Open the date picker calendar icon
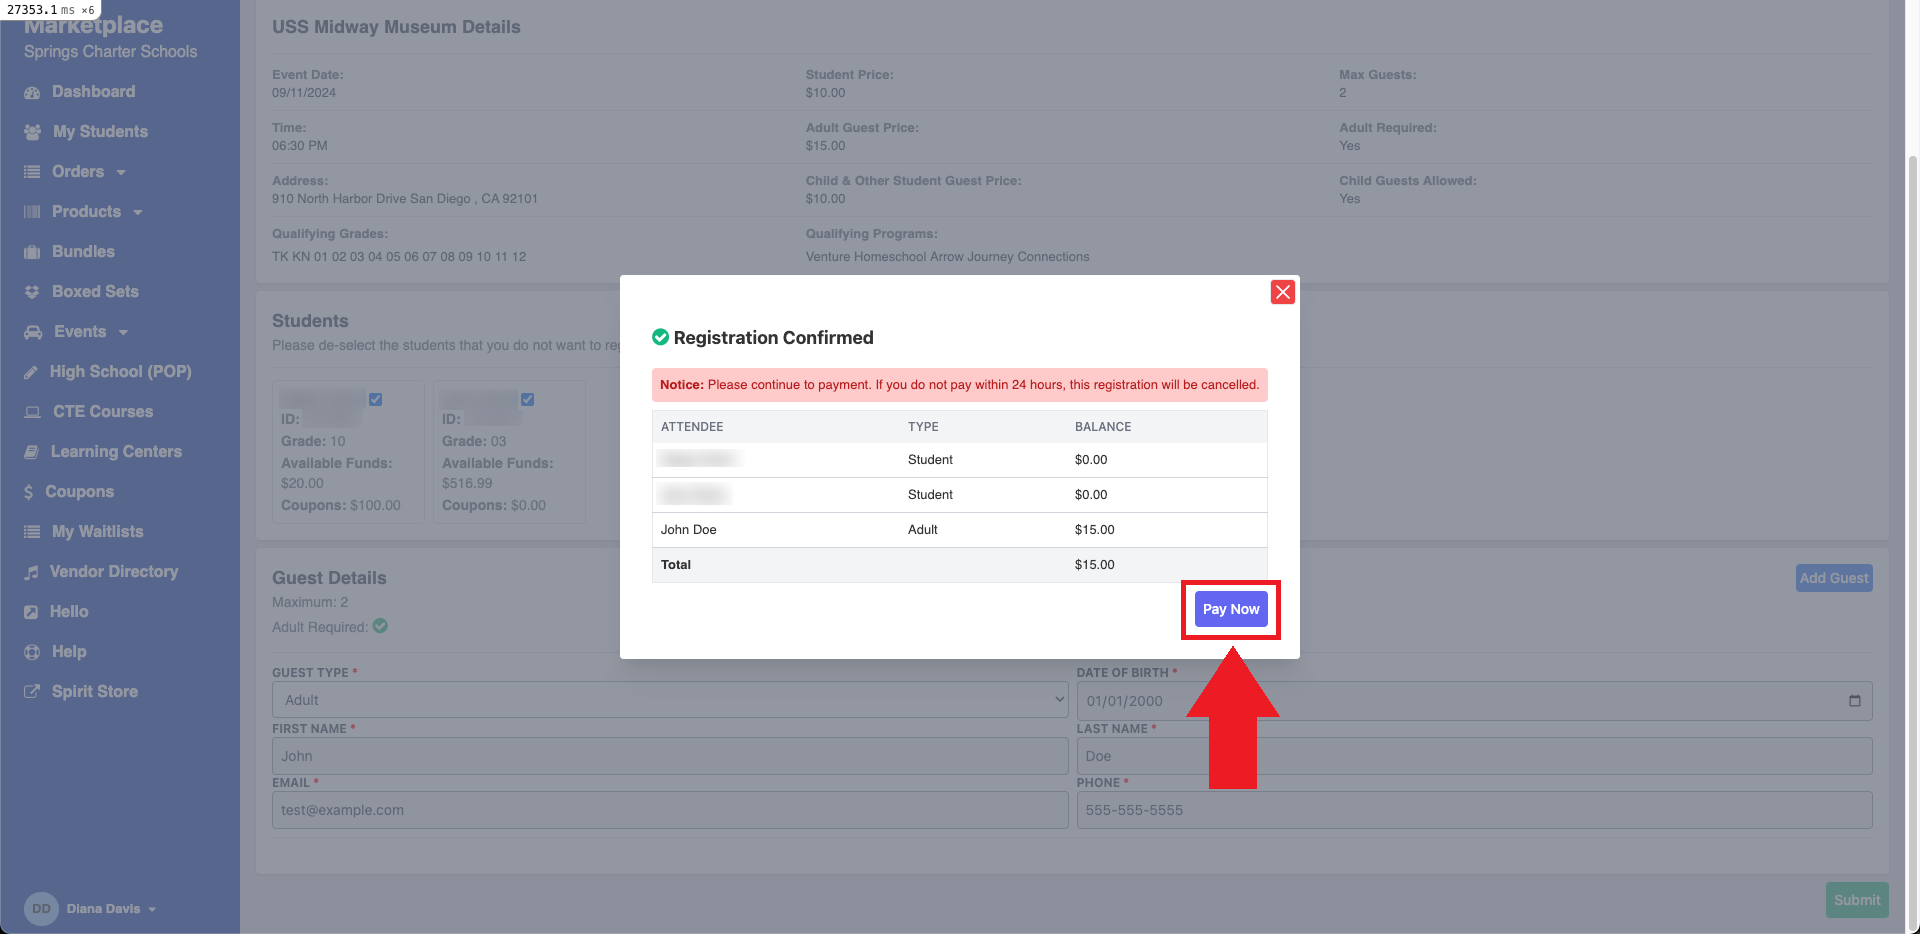 point(1855,701)
